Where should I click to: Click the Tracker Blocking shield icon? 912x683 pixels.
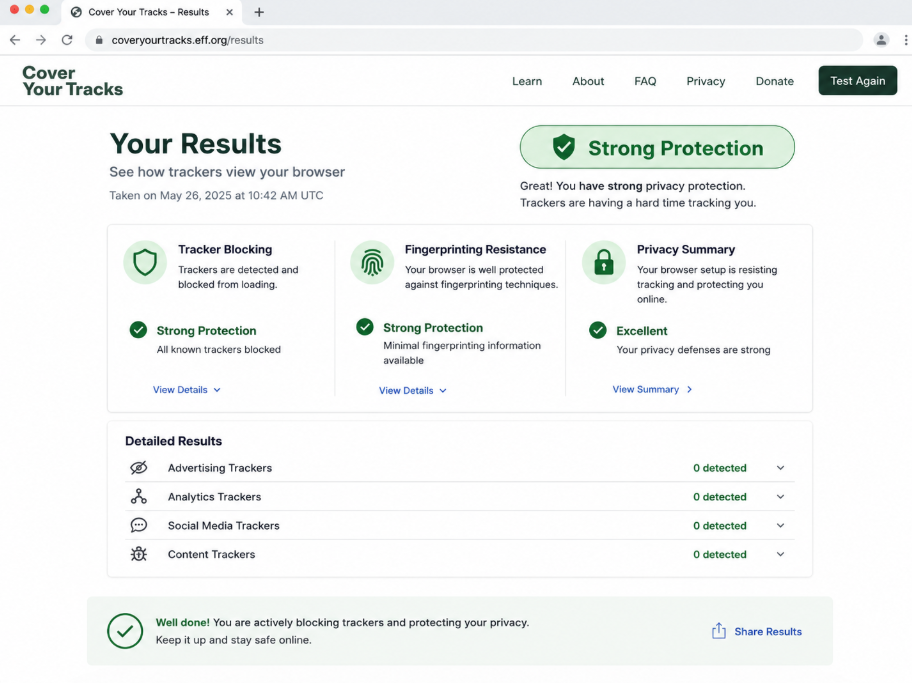pyautogui.click(x=145, y=262)
